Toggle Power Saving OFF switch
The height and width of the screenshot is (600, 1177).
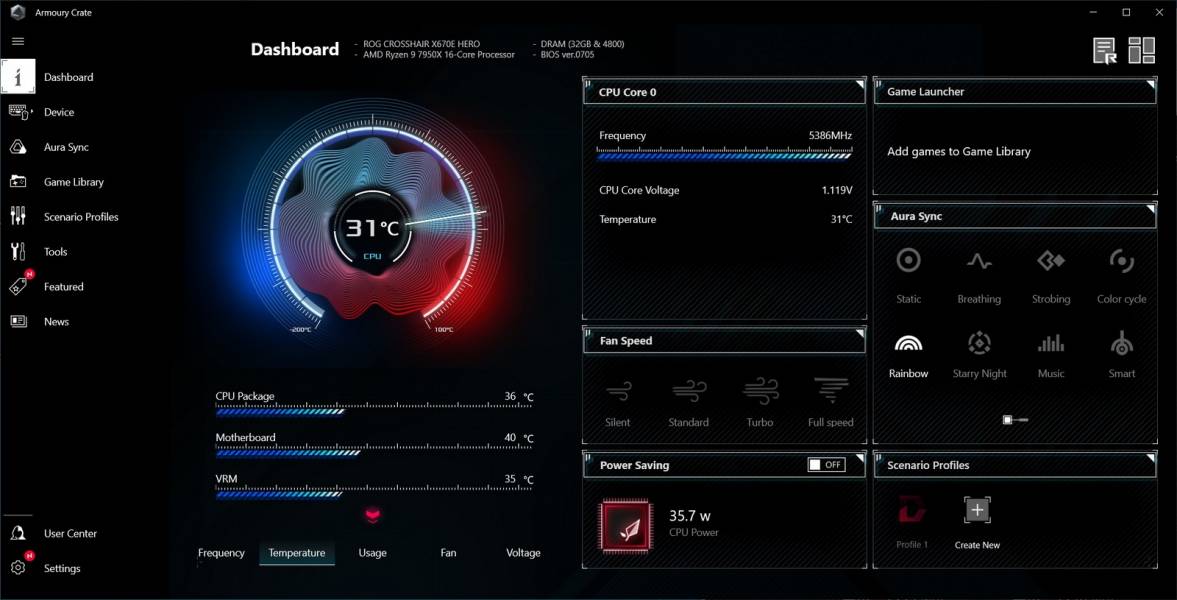point(826,465)
